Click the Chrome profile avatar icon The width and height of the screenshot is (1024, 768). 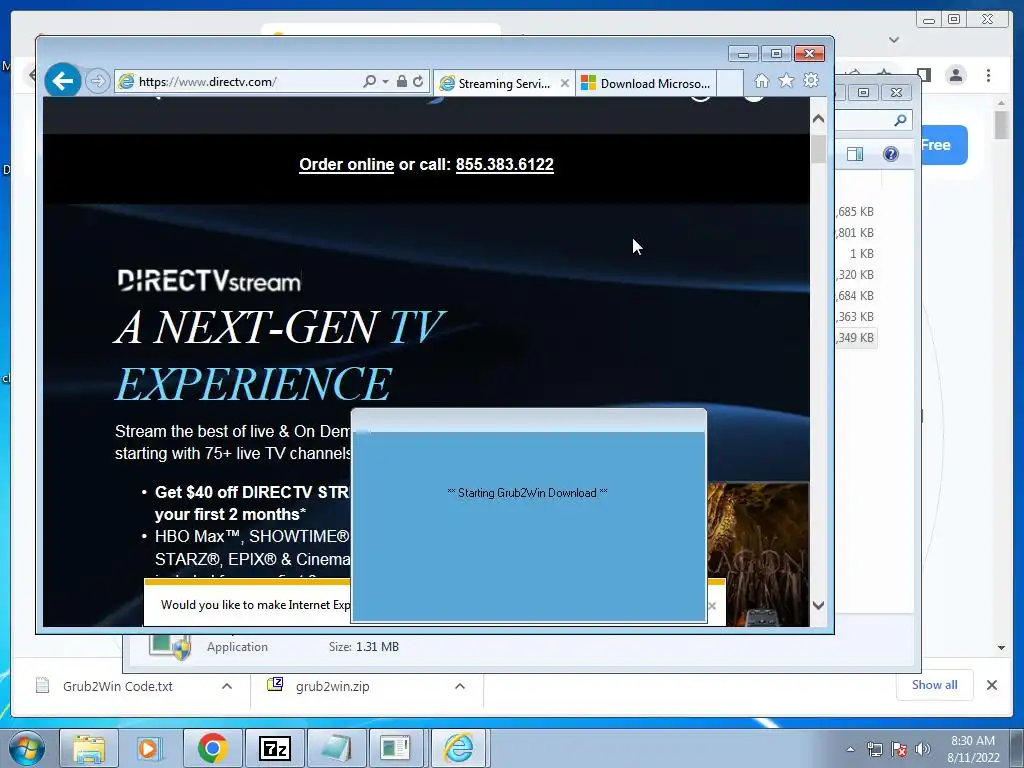click(x=956, y=75)
